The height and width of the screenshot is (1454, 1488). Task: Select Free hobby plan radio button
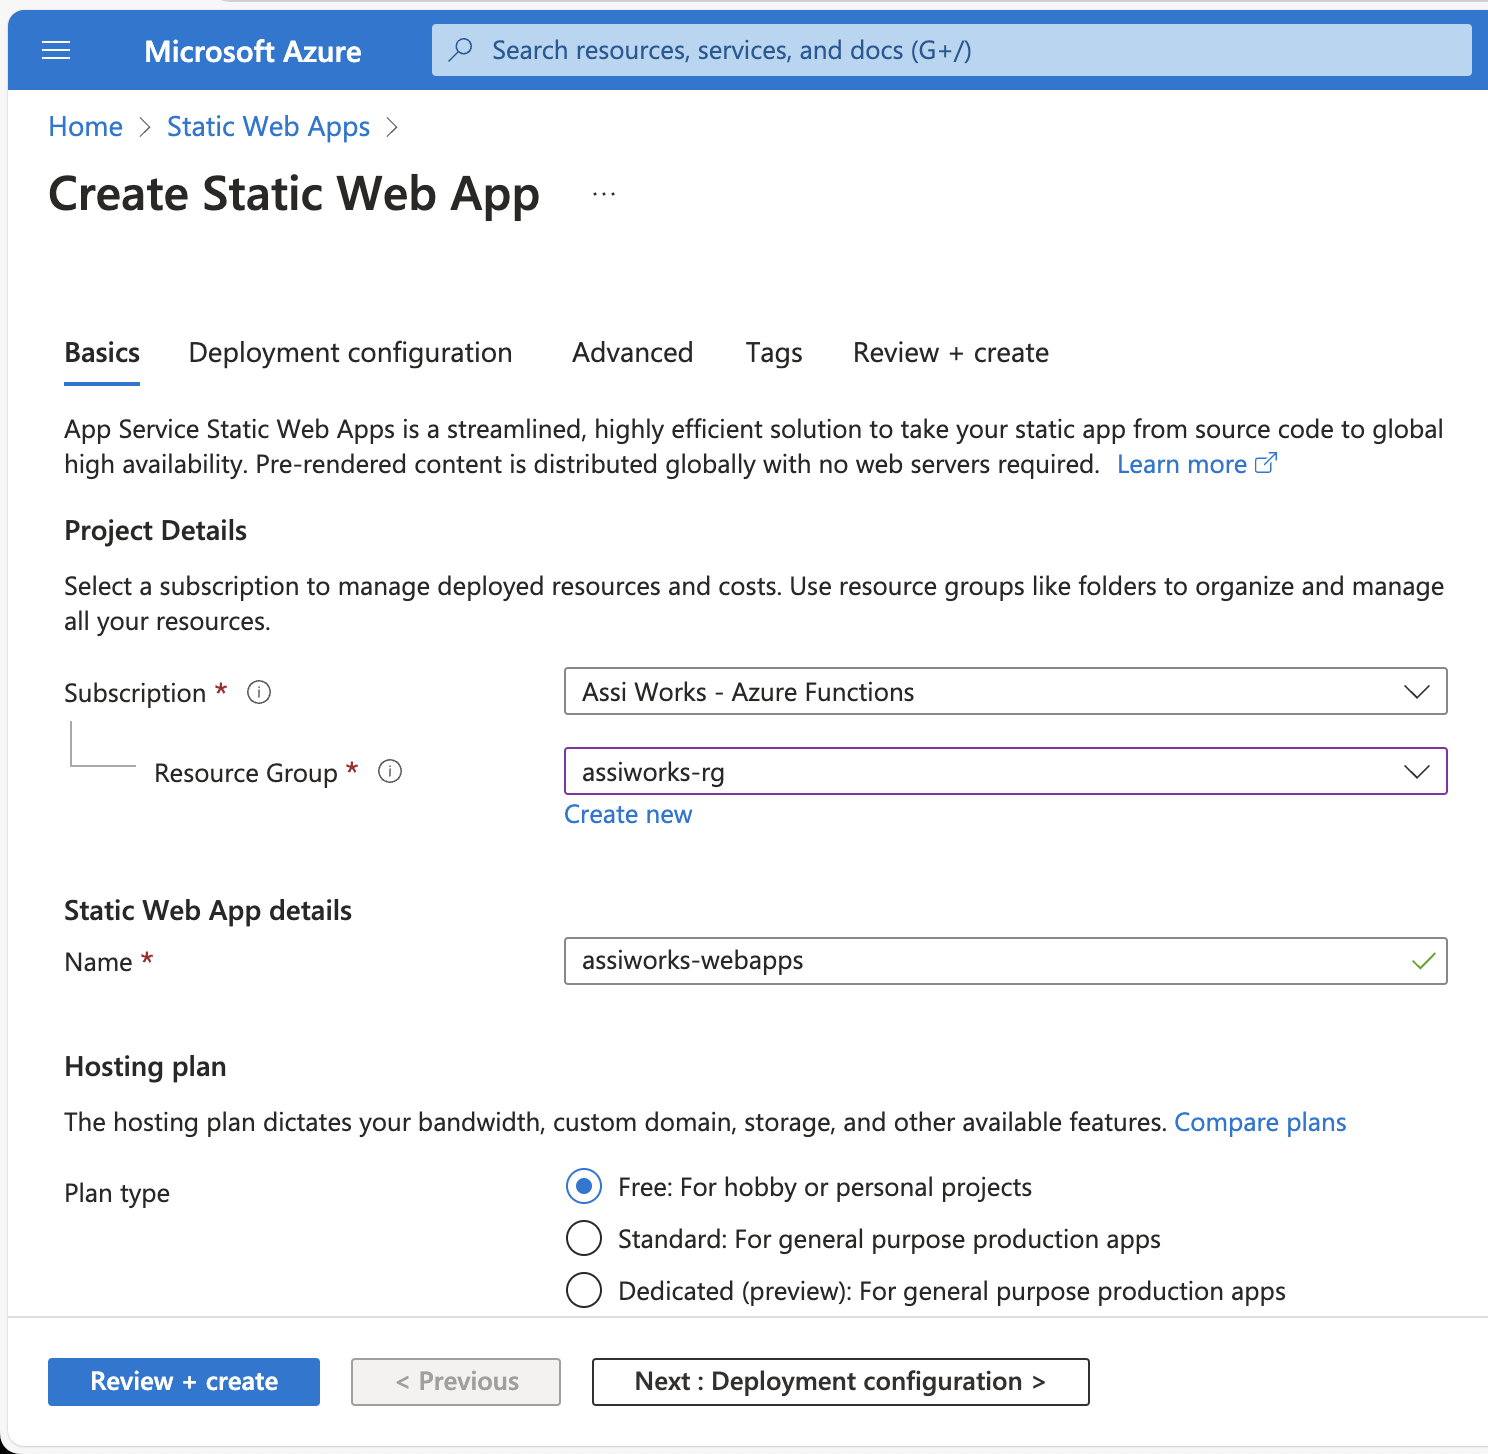[584, 1187]
